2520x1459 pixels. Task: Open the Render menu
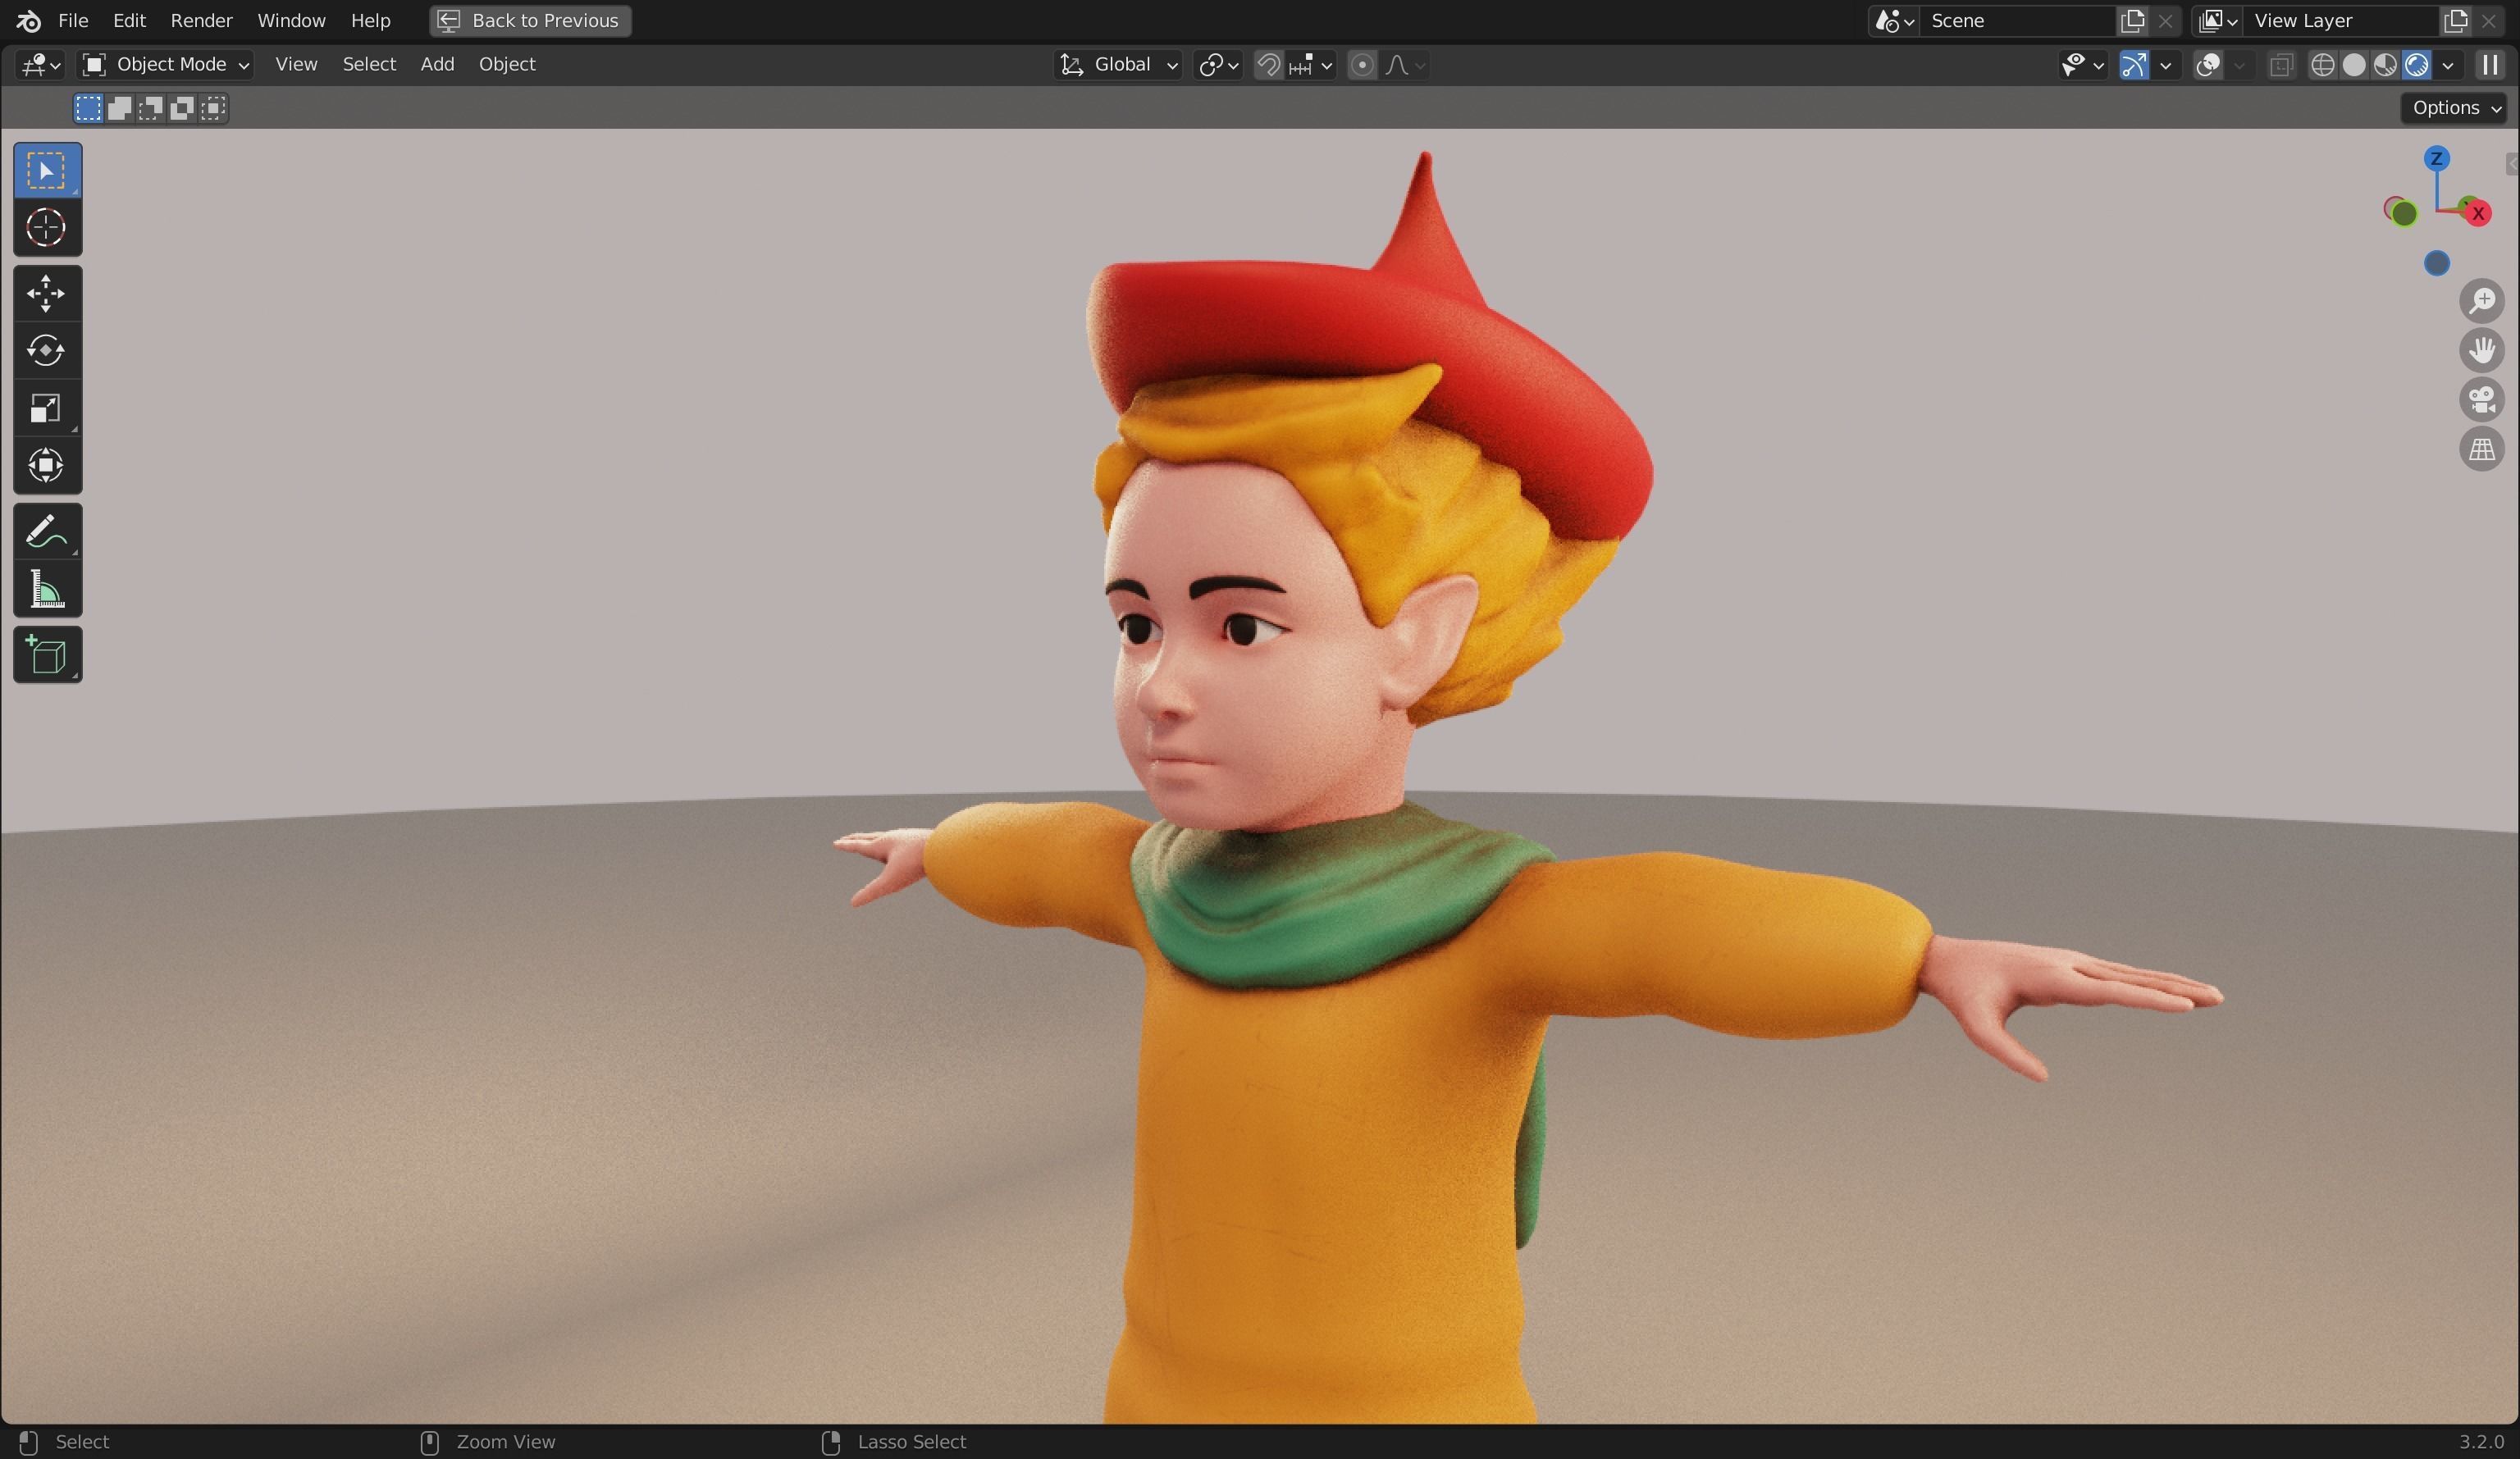click(x=201, y=21)
